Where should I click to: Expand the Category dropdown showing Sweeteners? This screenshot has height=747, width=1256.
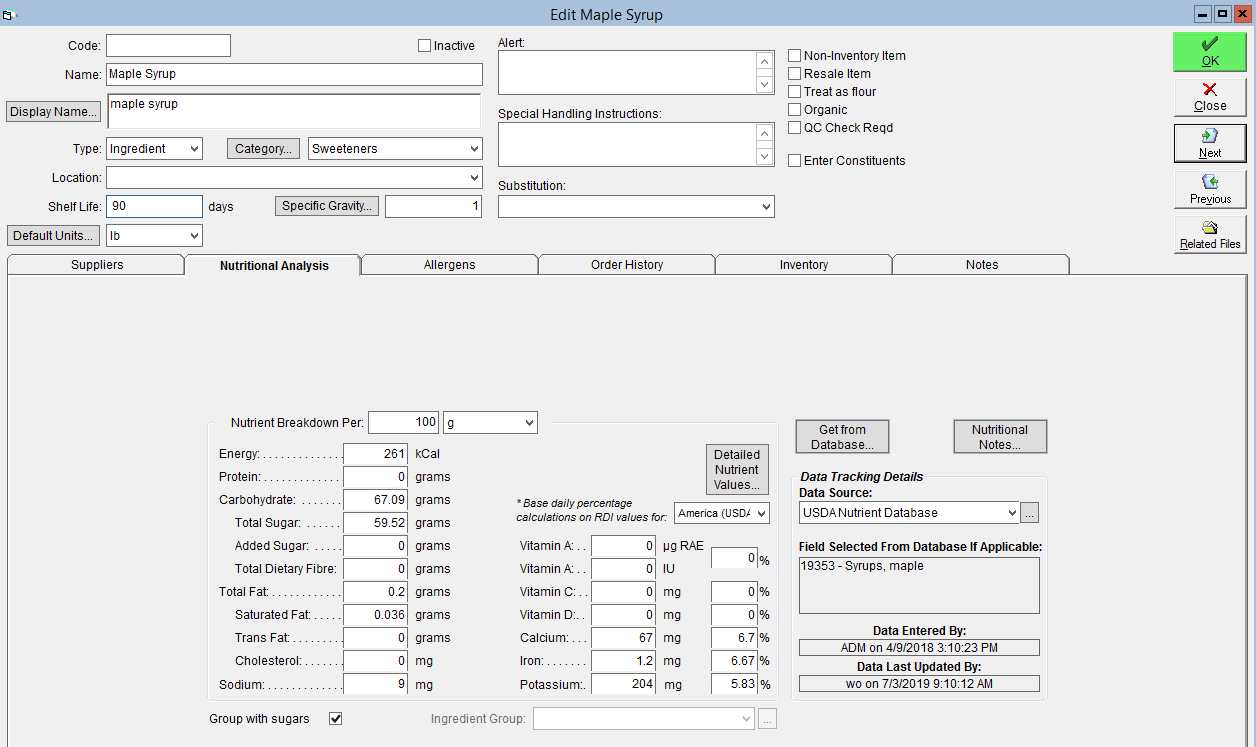click(x=395, y=149)
